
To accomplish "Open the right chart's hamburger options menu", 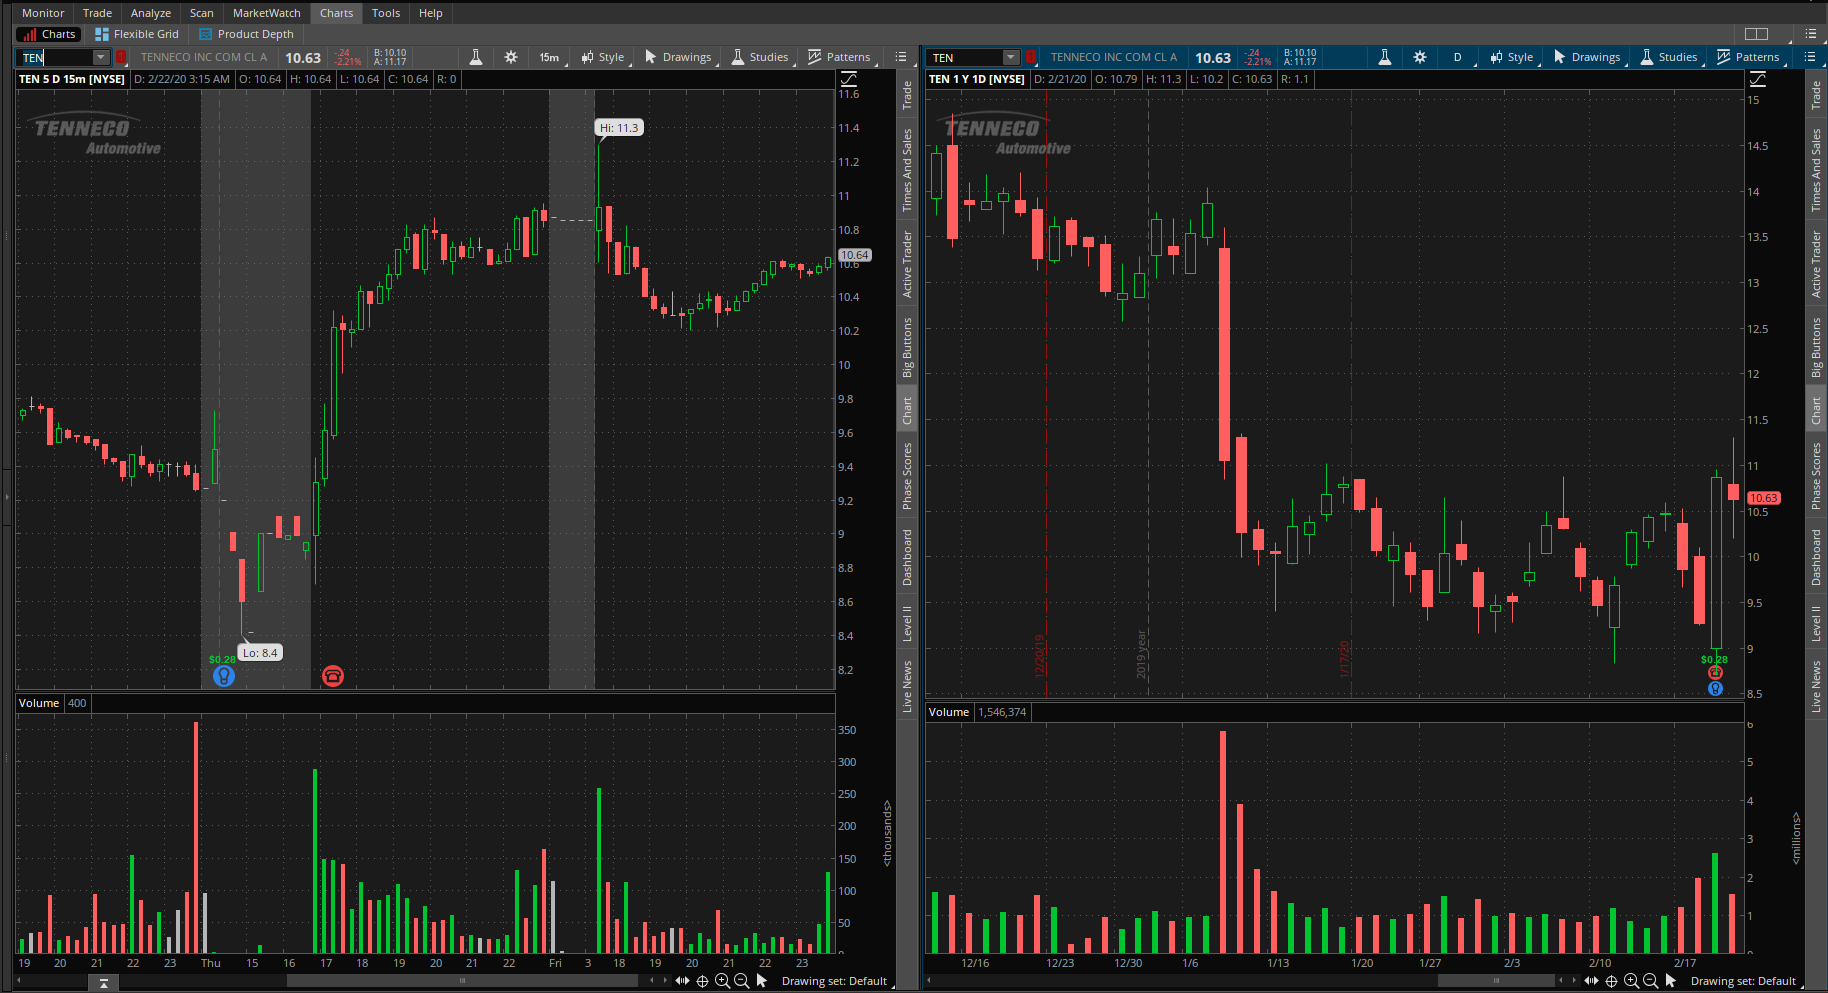I will point(1810,57).
